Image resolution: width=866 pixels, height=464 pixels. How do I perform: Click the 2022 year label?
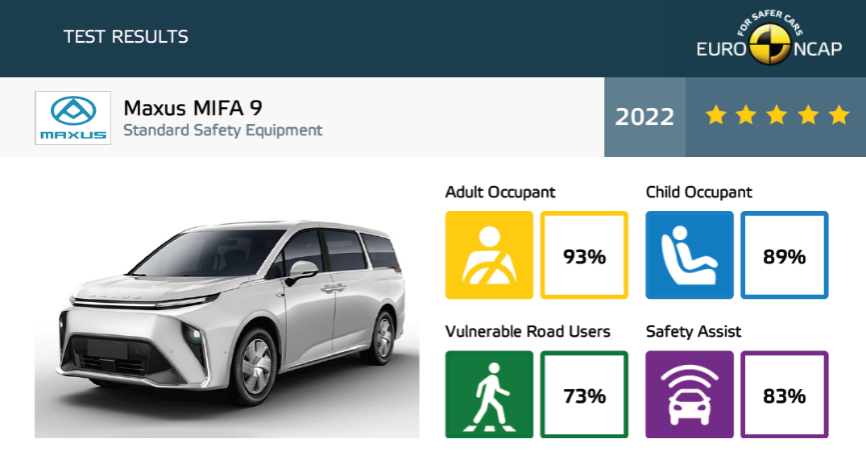[644, 117]
